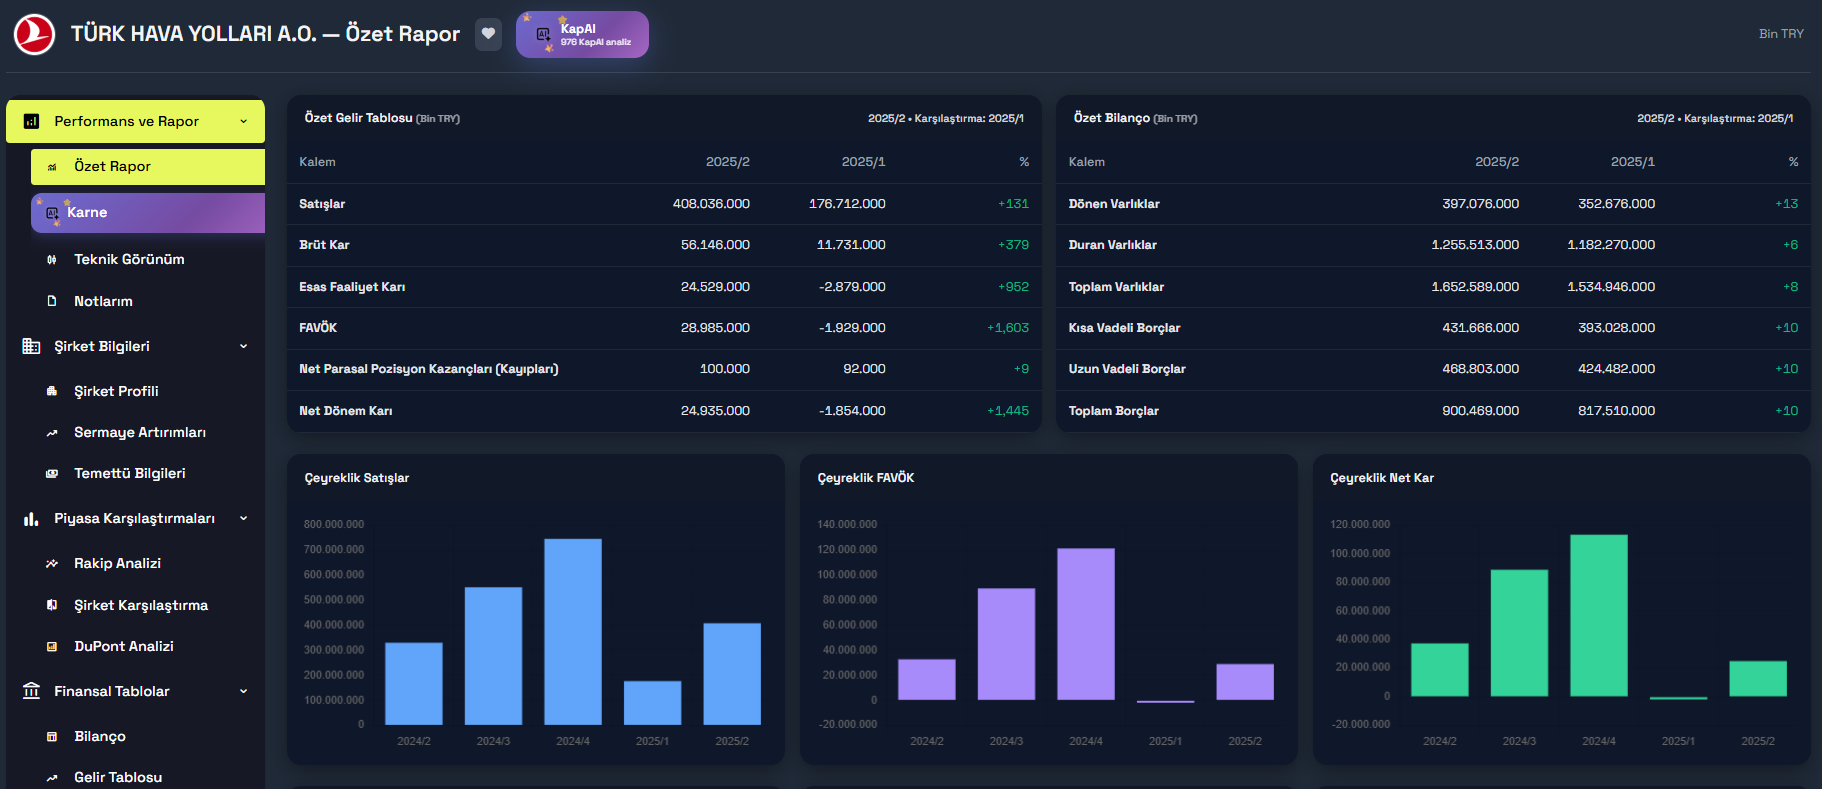Open the Bilanço link in sidebar
The image size is (1822, 789).
(100, 736)
